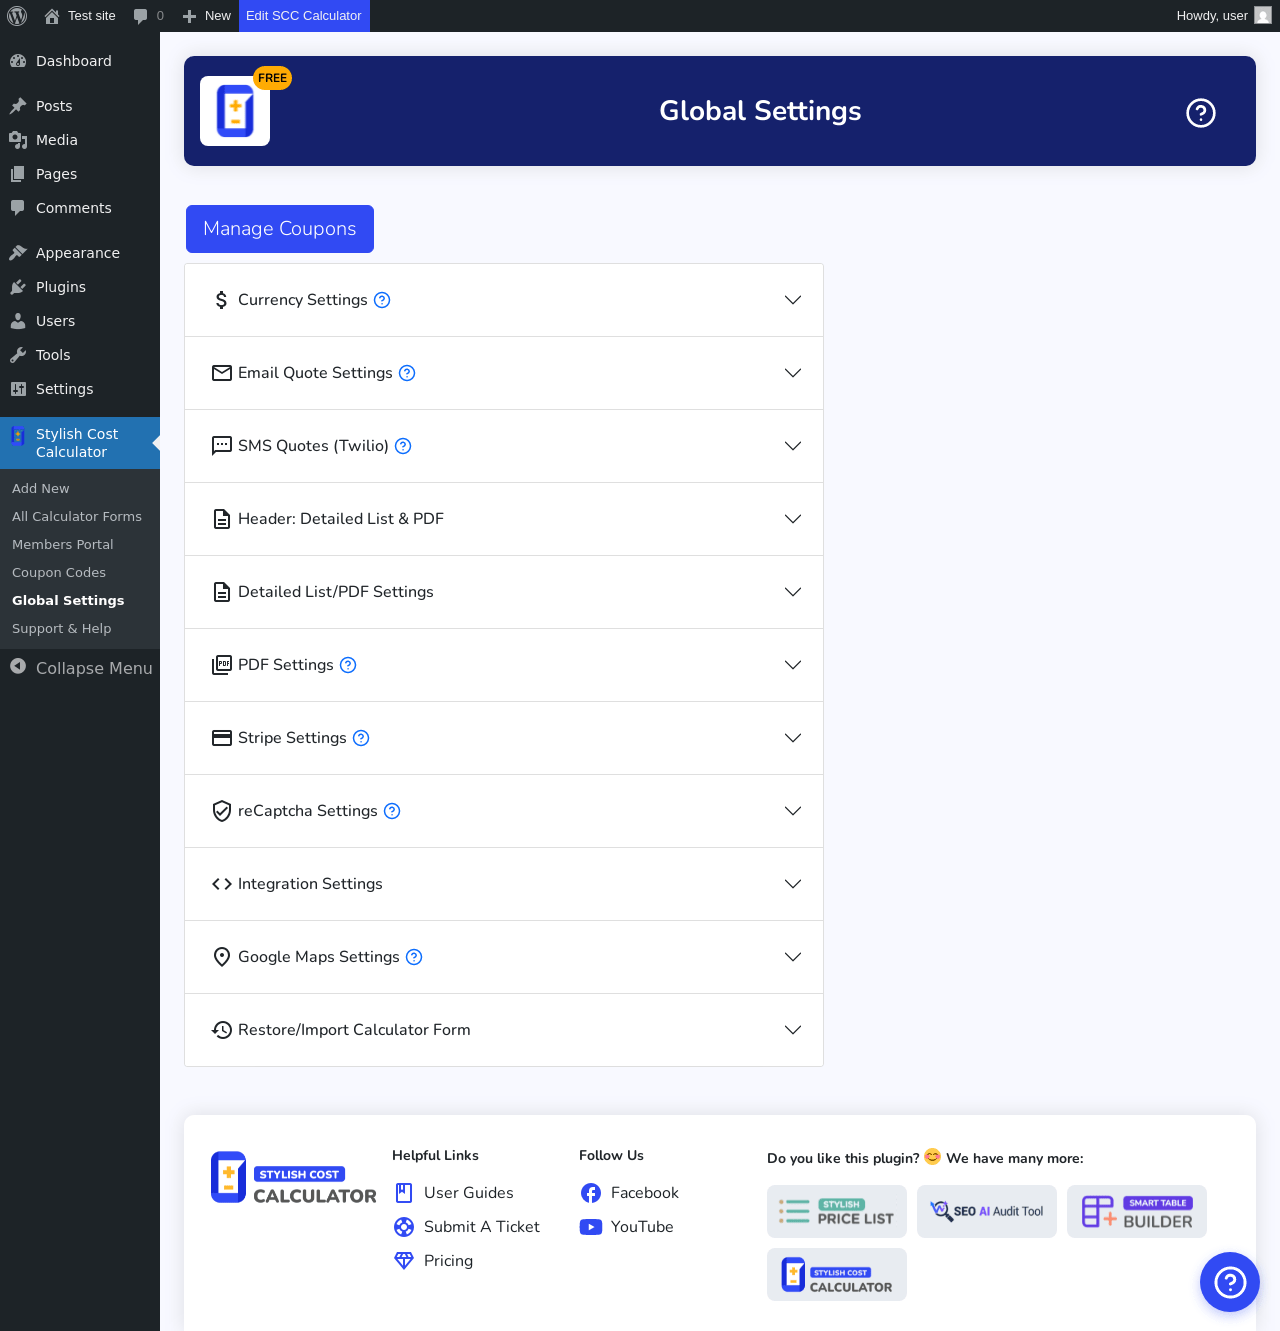The height and width of the screenshot is (1331, 1280).
Task: Open Posts in sidebar menu
Action: pos(80,106)
